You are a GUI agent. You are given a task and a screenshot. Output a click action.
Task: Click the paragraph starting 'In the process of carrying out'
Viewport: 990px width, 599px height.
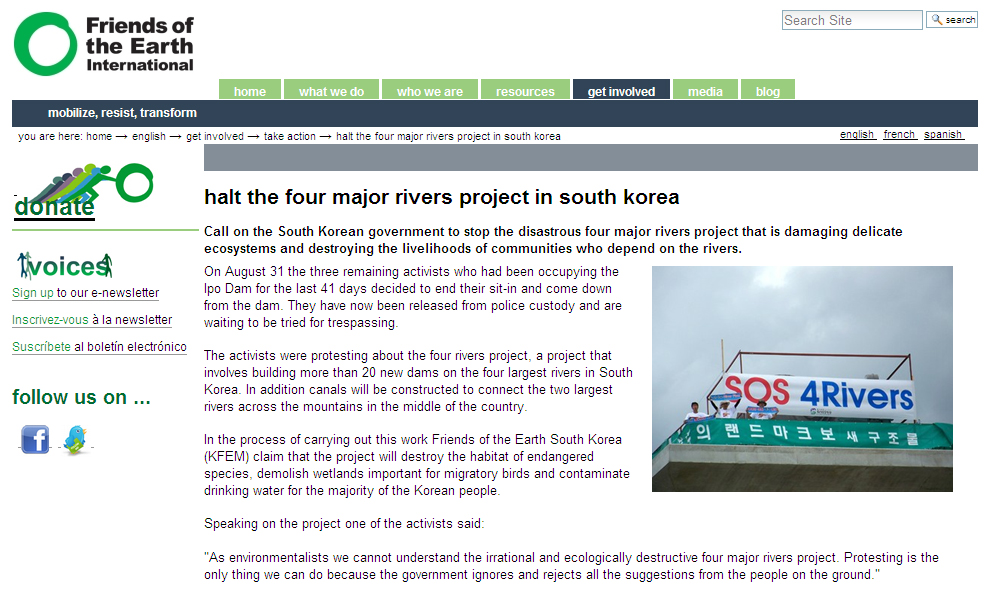point(417,465)
